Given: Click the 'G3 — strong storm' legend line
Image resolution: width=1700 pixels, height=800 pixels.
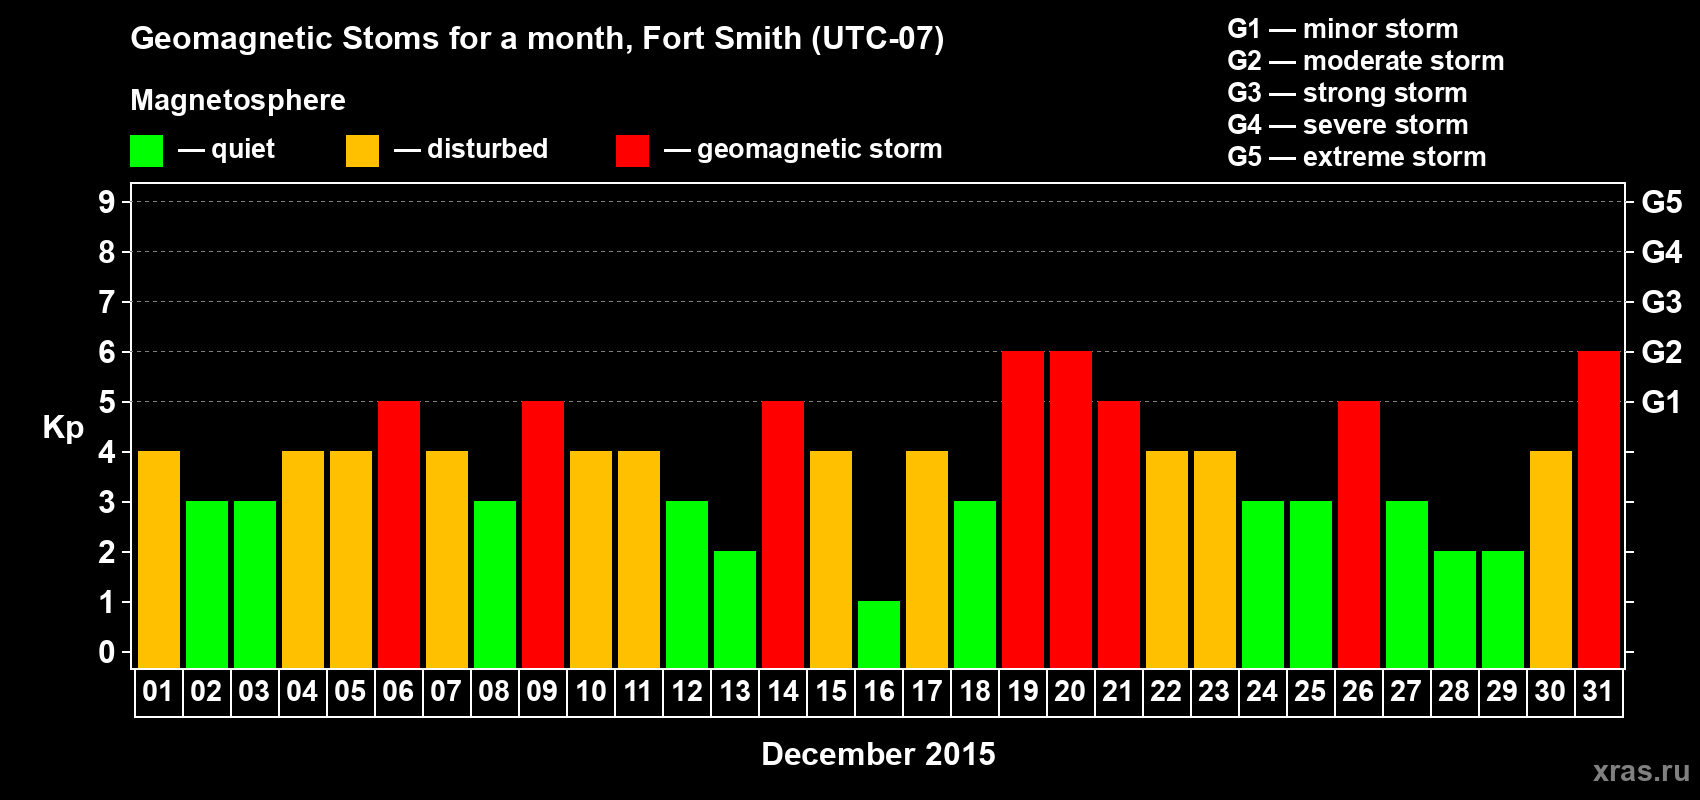Looking at the screenshot, I should point(1347,93).
